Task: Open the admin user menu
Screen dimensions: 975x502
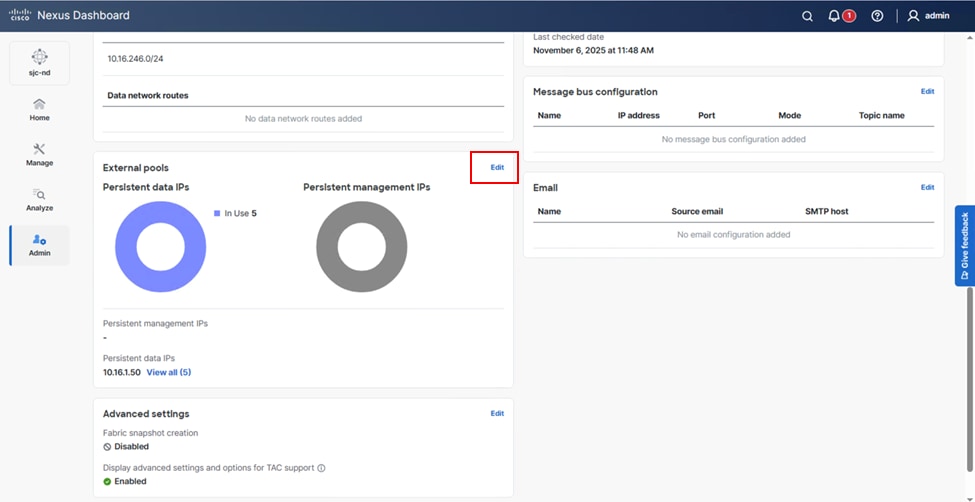Action: [x=928, y=16]
